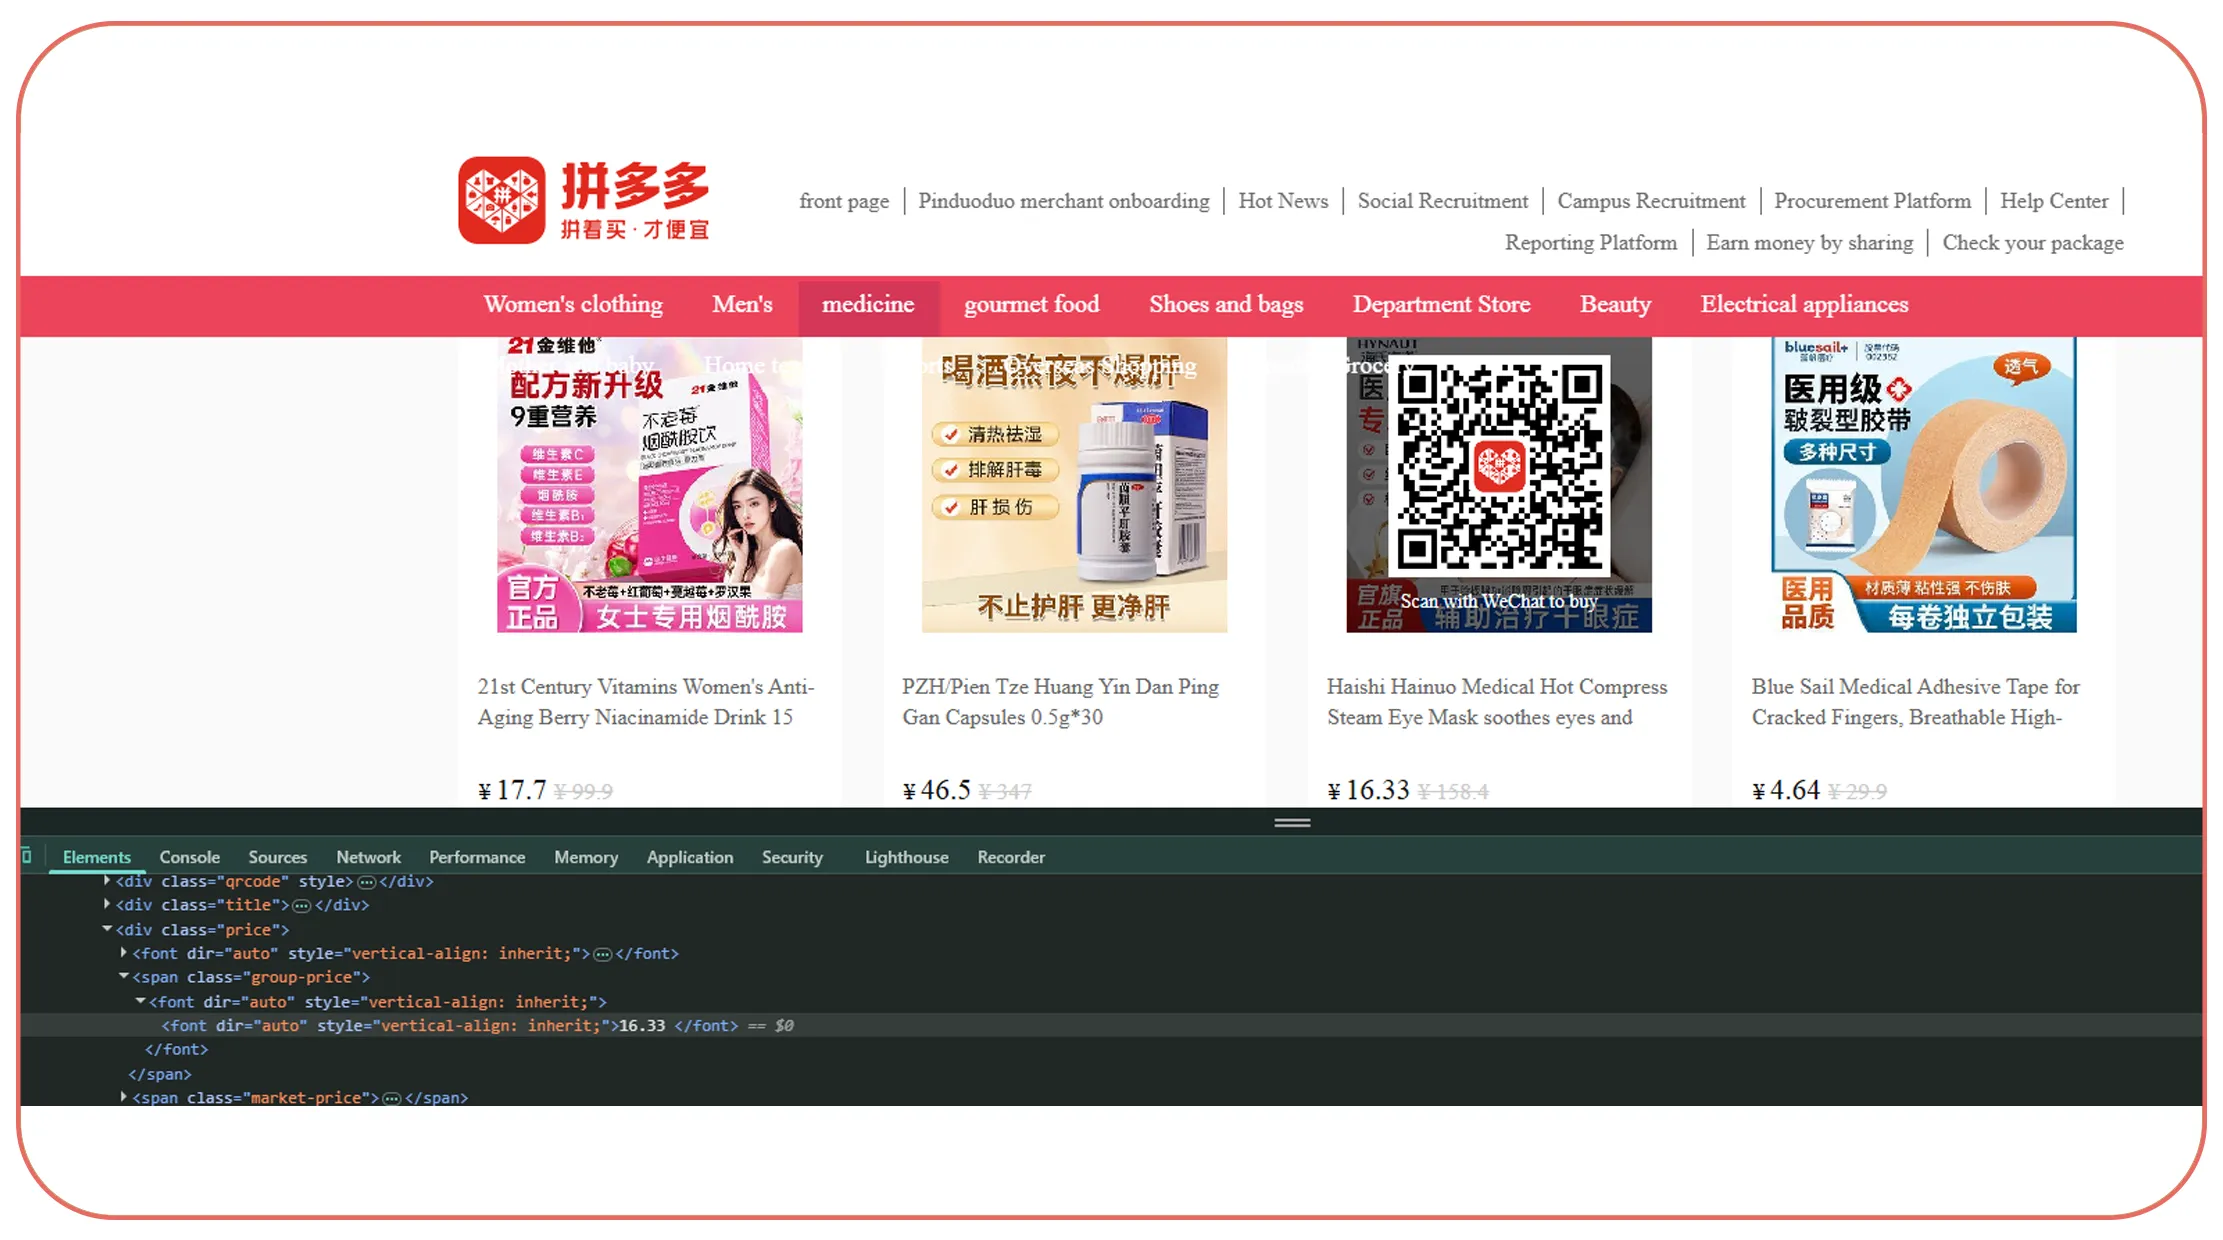Click PZH/Pien Tze Huang product title
The image size is (2223, 1240).
pyautogui.click(x=1060, y=702)
